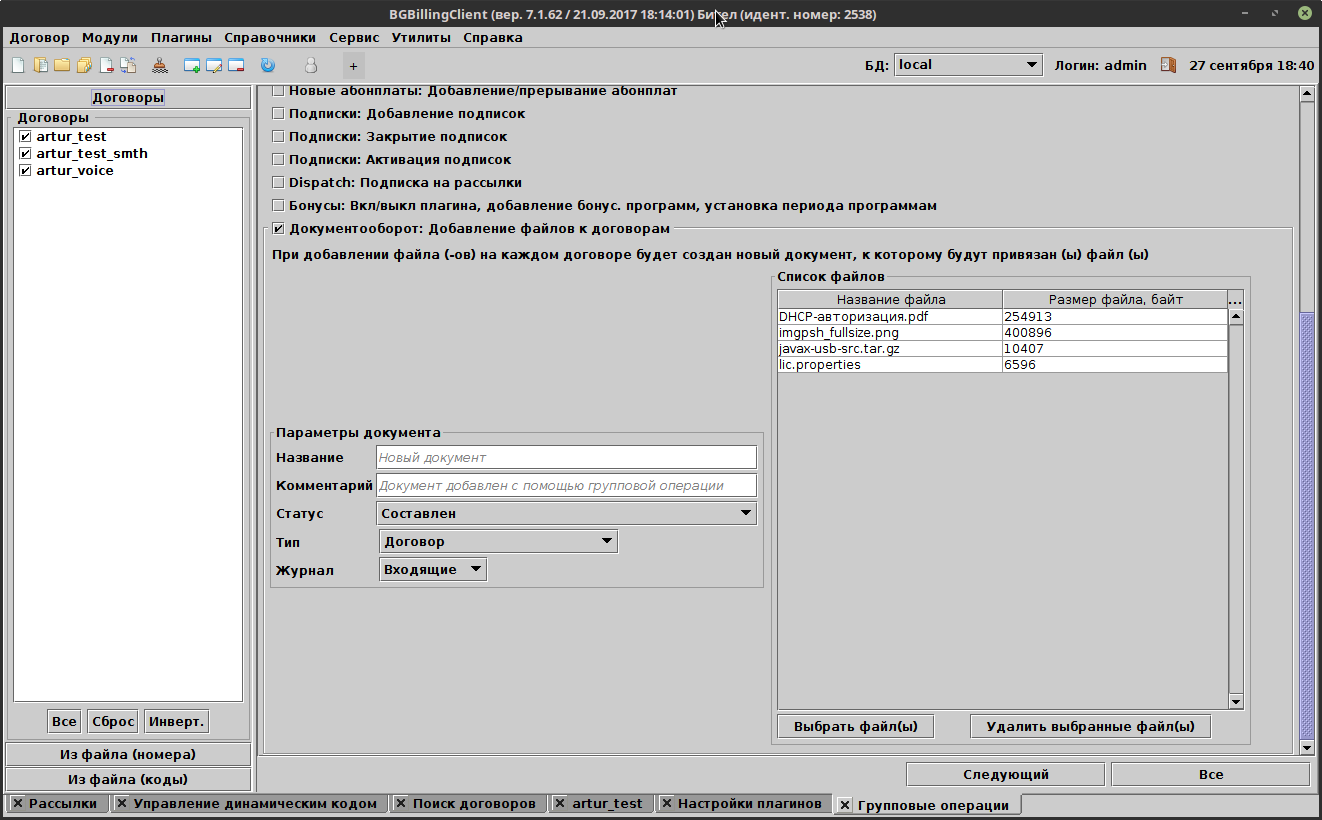1322x820 pixels.
Task: Click the Следующий button
Action: (x=1005, y=774)
